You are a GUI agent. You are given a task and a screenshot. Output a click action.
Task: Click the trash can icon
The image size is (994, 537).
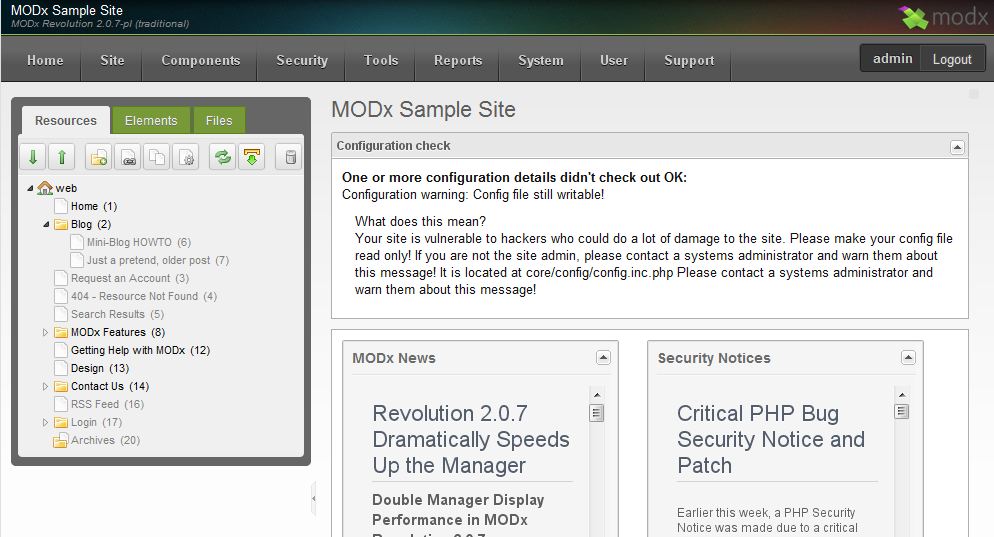click(x=290, y=157)
